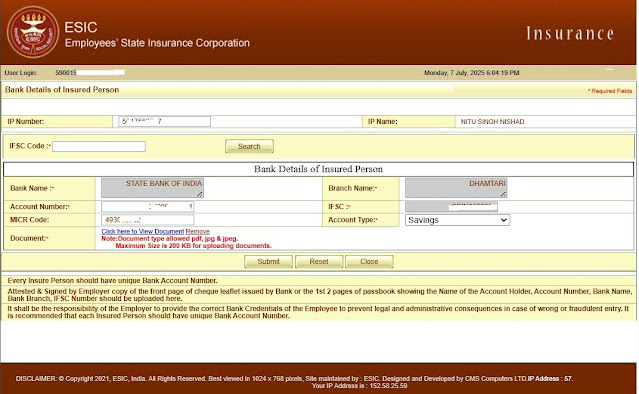This screenshot has height=394, width=639.
Task: Open the Account Type Savings dropdown
Action: pyautogui.click(x=457, y=220)
